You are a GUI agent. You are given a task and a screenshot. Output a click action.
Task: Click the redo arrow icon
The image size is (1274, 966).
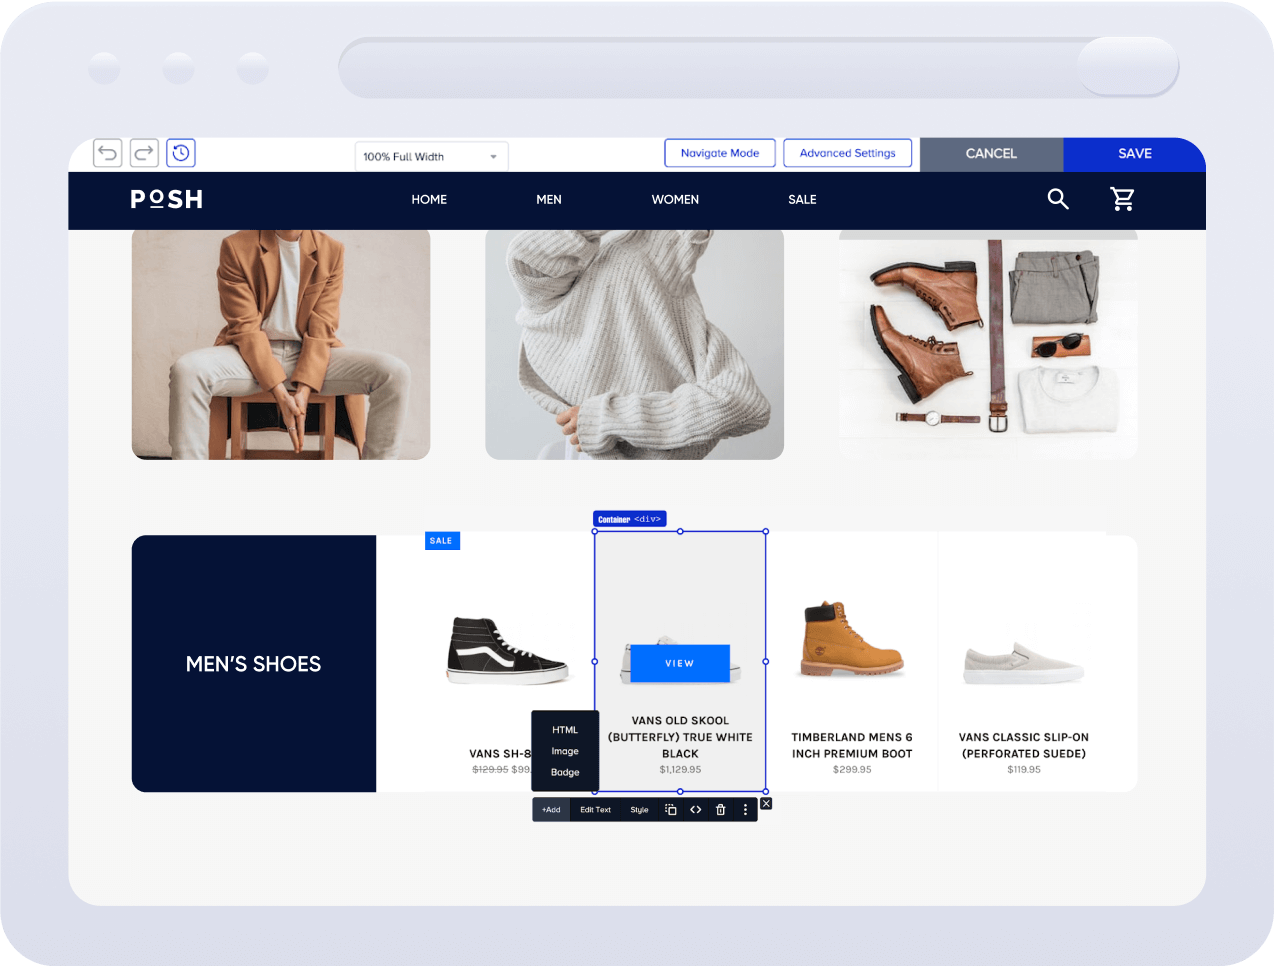[144, 153]
